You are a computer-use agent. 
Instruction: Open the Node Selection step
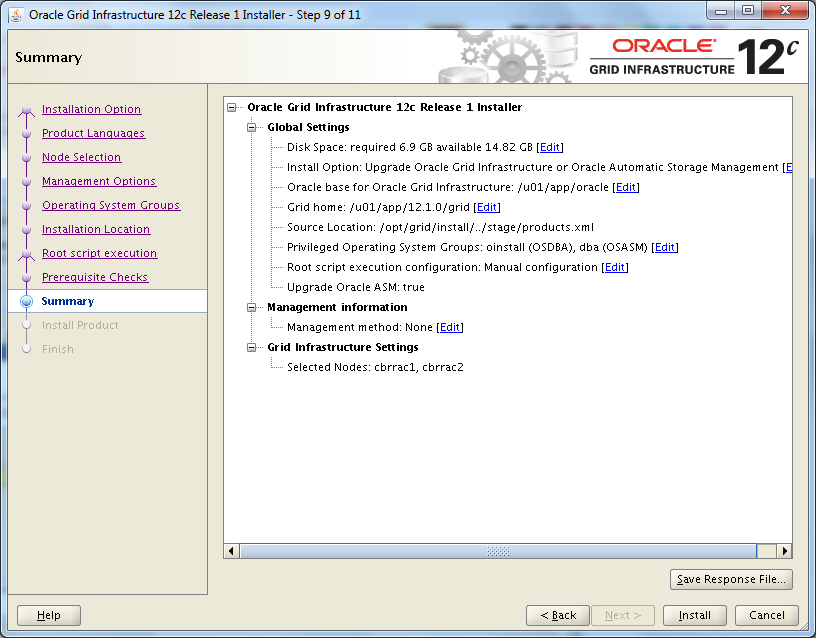[82, 157]
